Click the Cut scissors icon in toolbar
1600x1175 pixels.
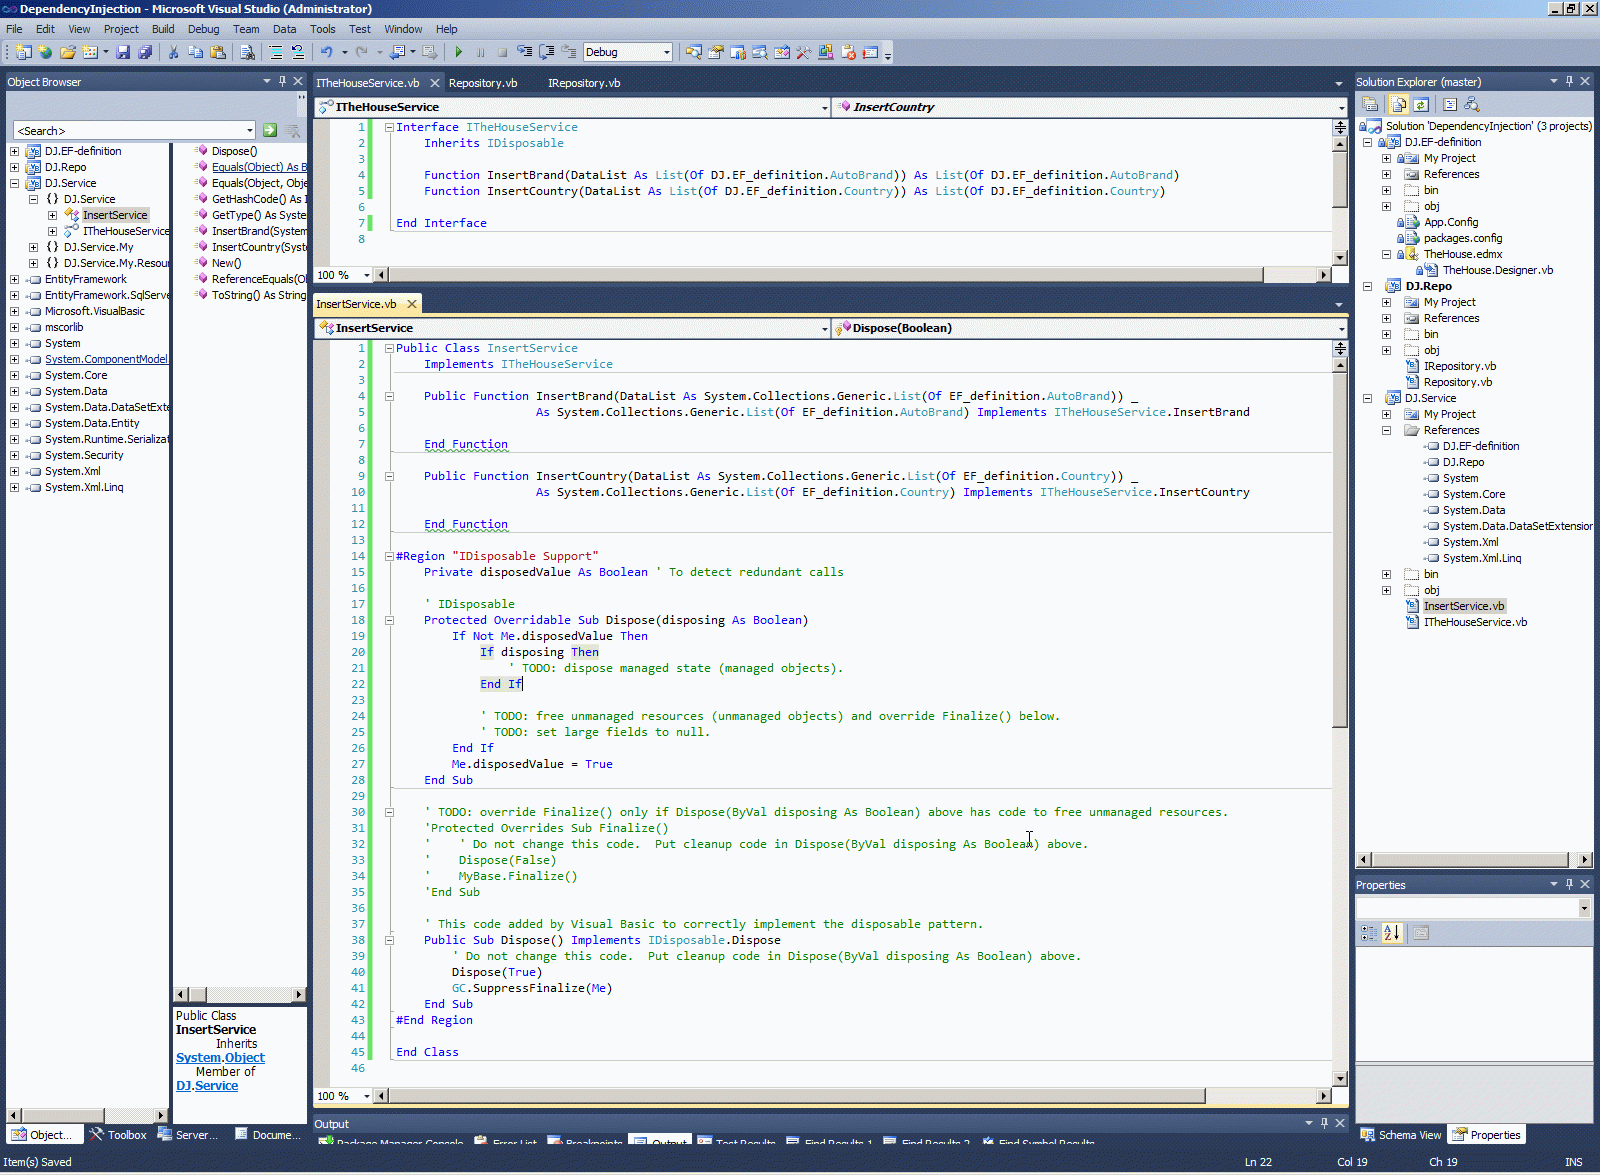[x=173, y=52]
